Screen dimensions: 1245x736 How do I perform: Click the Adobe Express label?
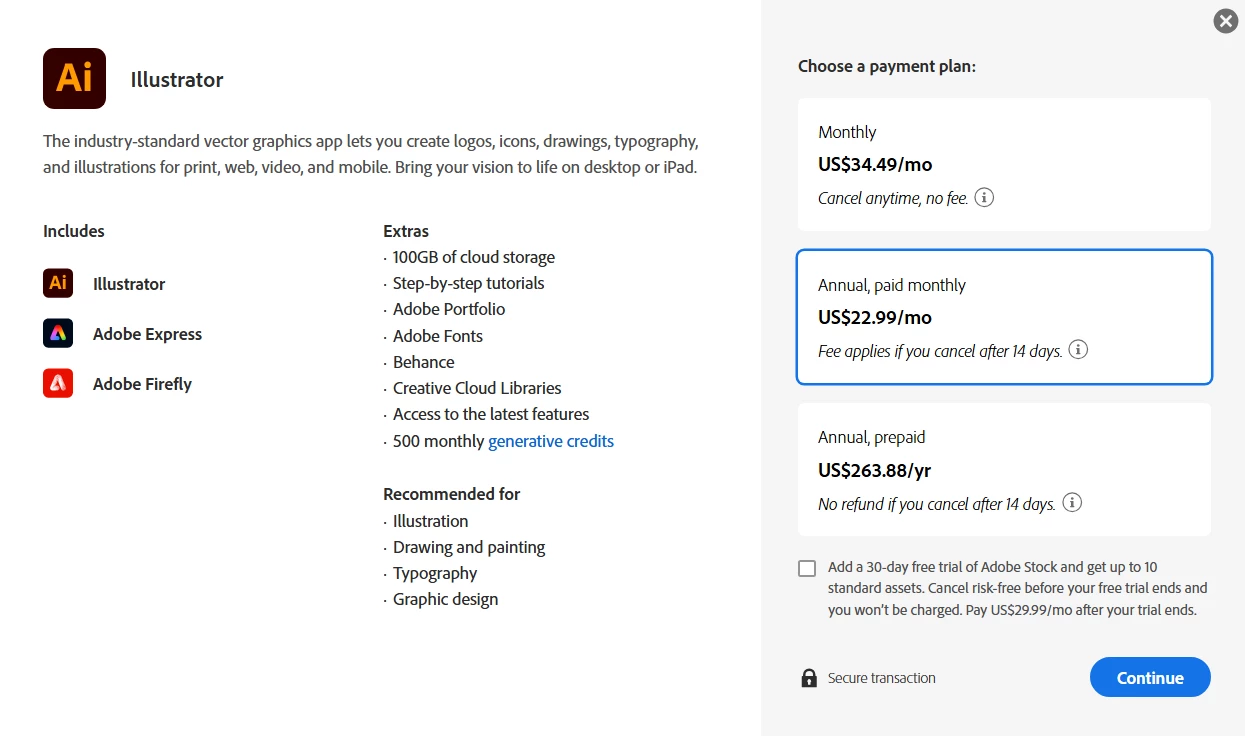point(147,334)
